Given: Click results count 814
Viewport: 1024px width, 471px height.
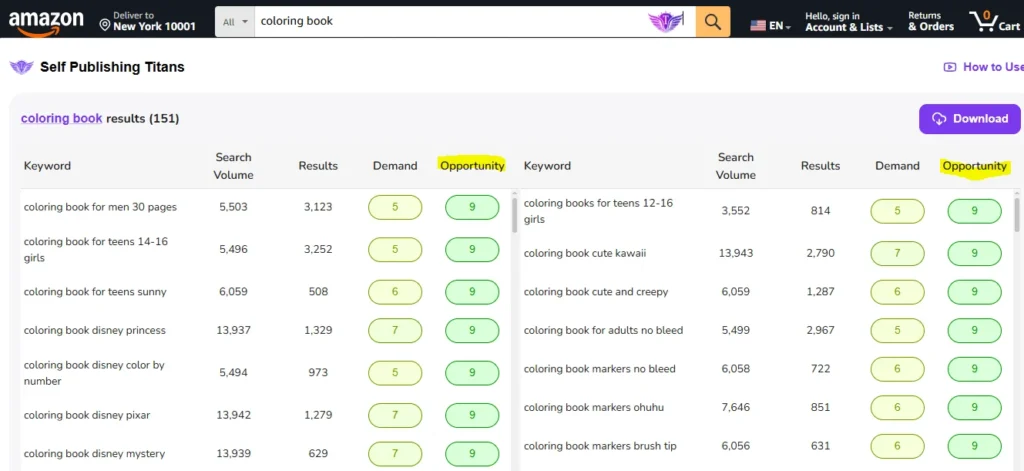Looking at the screenshot, I should click(820, 211).
